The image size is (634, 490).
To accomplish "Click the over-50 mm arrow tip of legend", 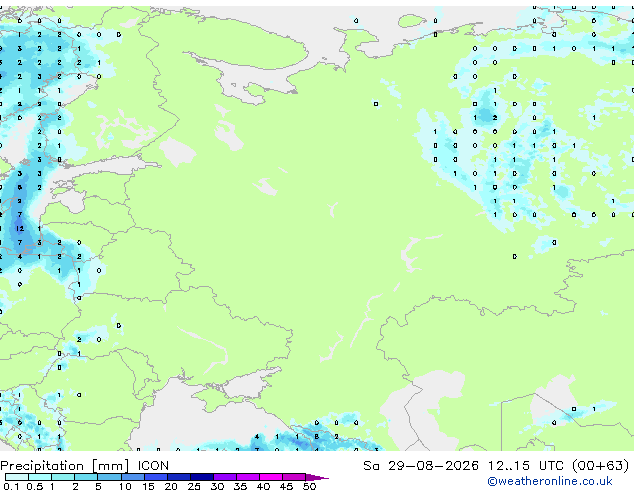I will 317,477.
